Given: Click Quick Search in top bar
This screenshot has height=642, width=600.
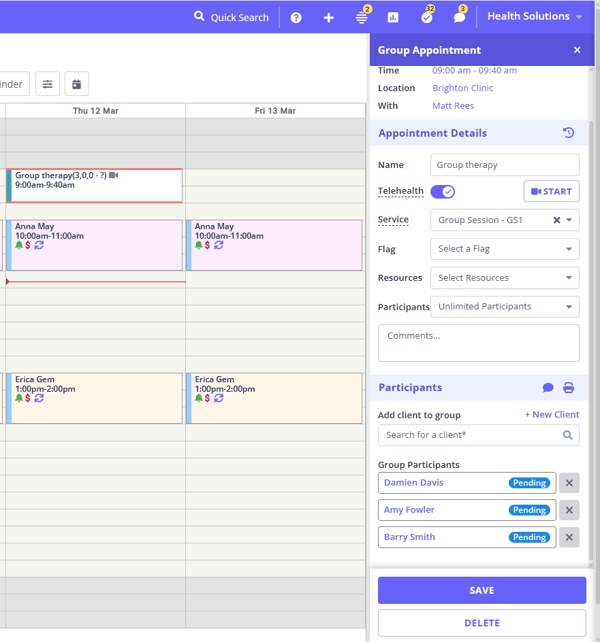Looking at the screenshot, I should click(231, 17).
